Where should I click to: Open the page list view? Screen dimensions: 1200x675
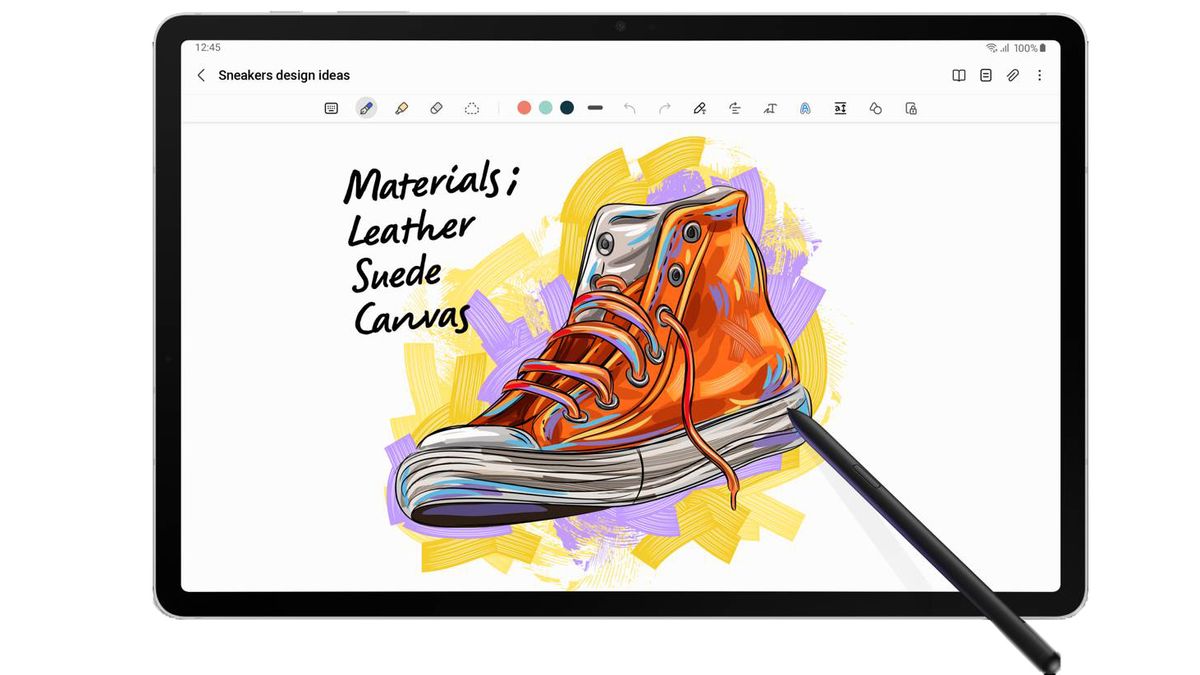click(985, 75)
